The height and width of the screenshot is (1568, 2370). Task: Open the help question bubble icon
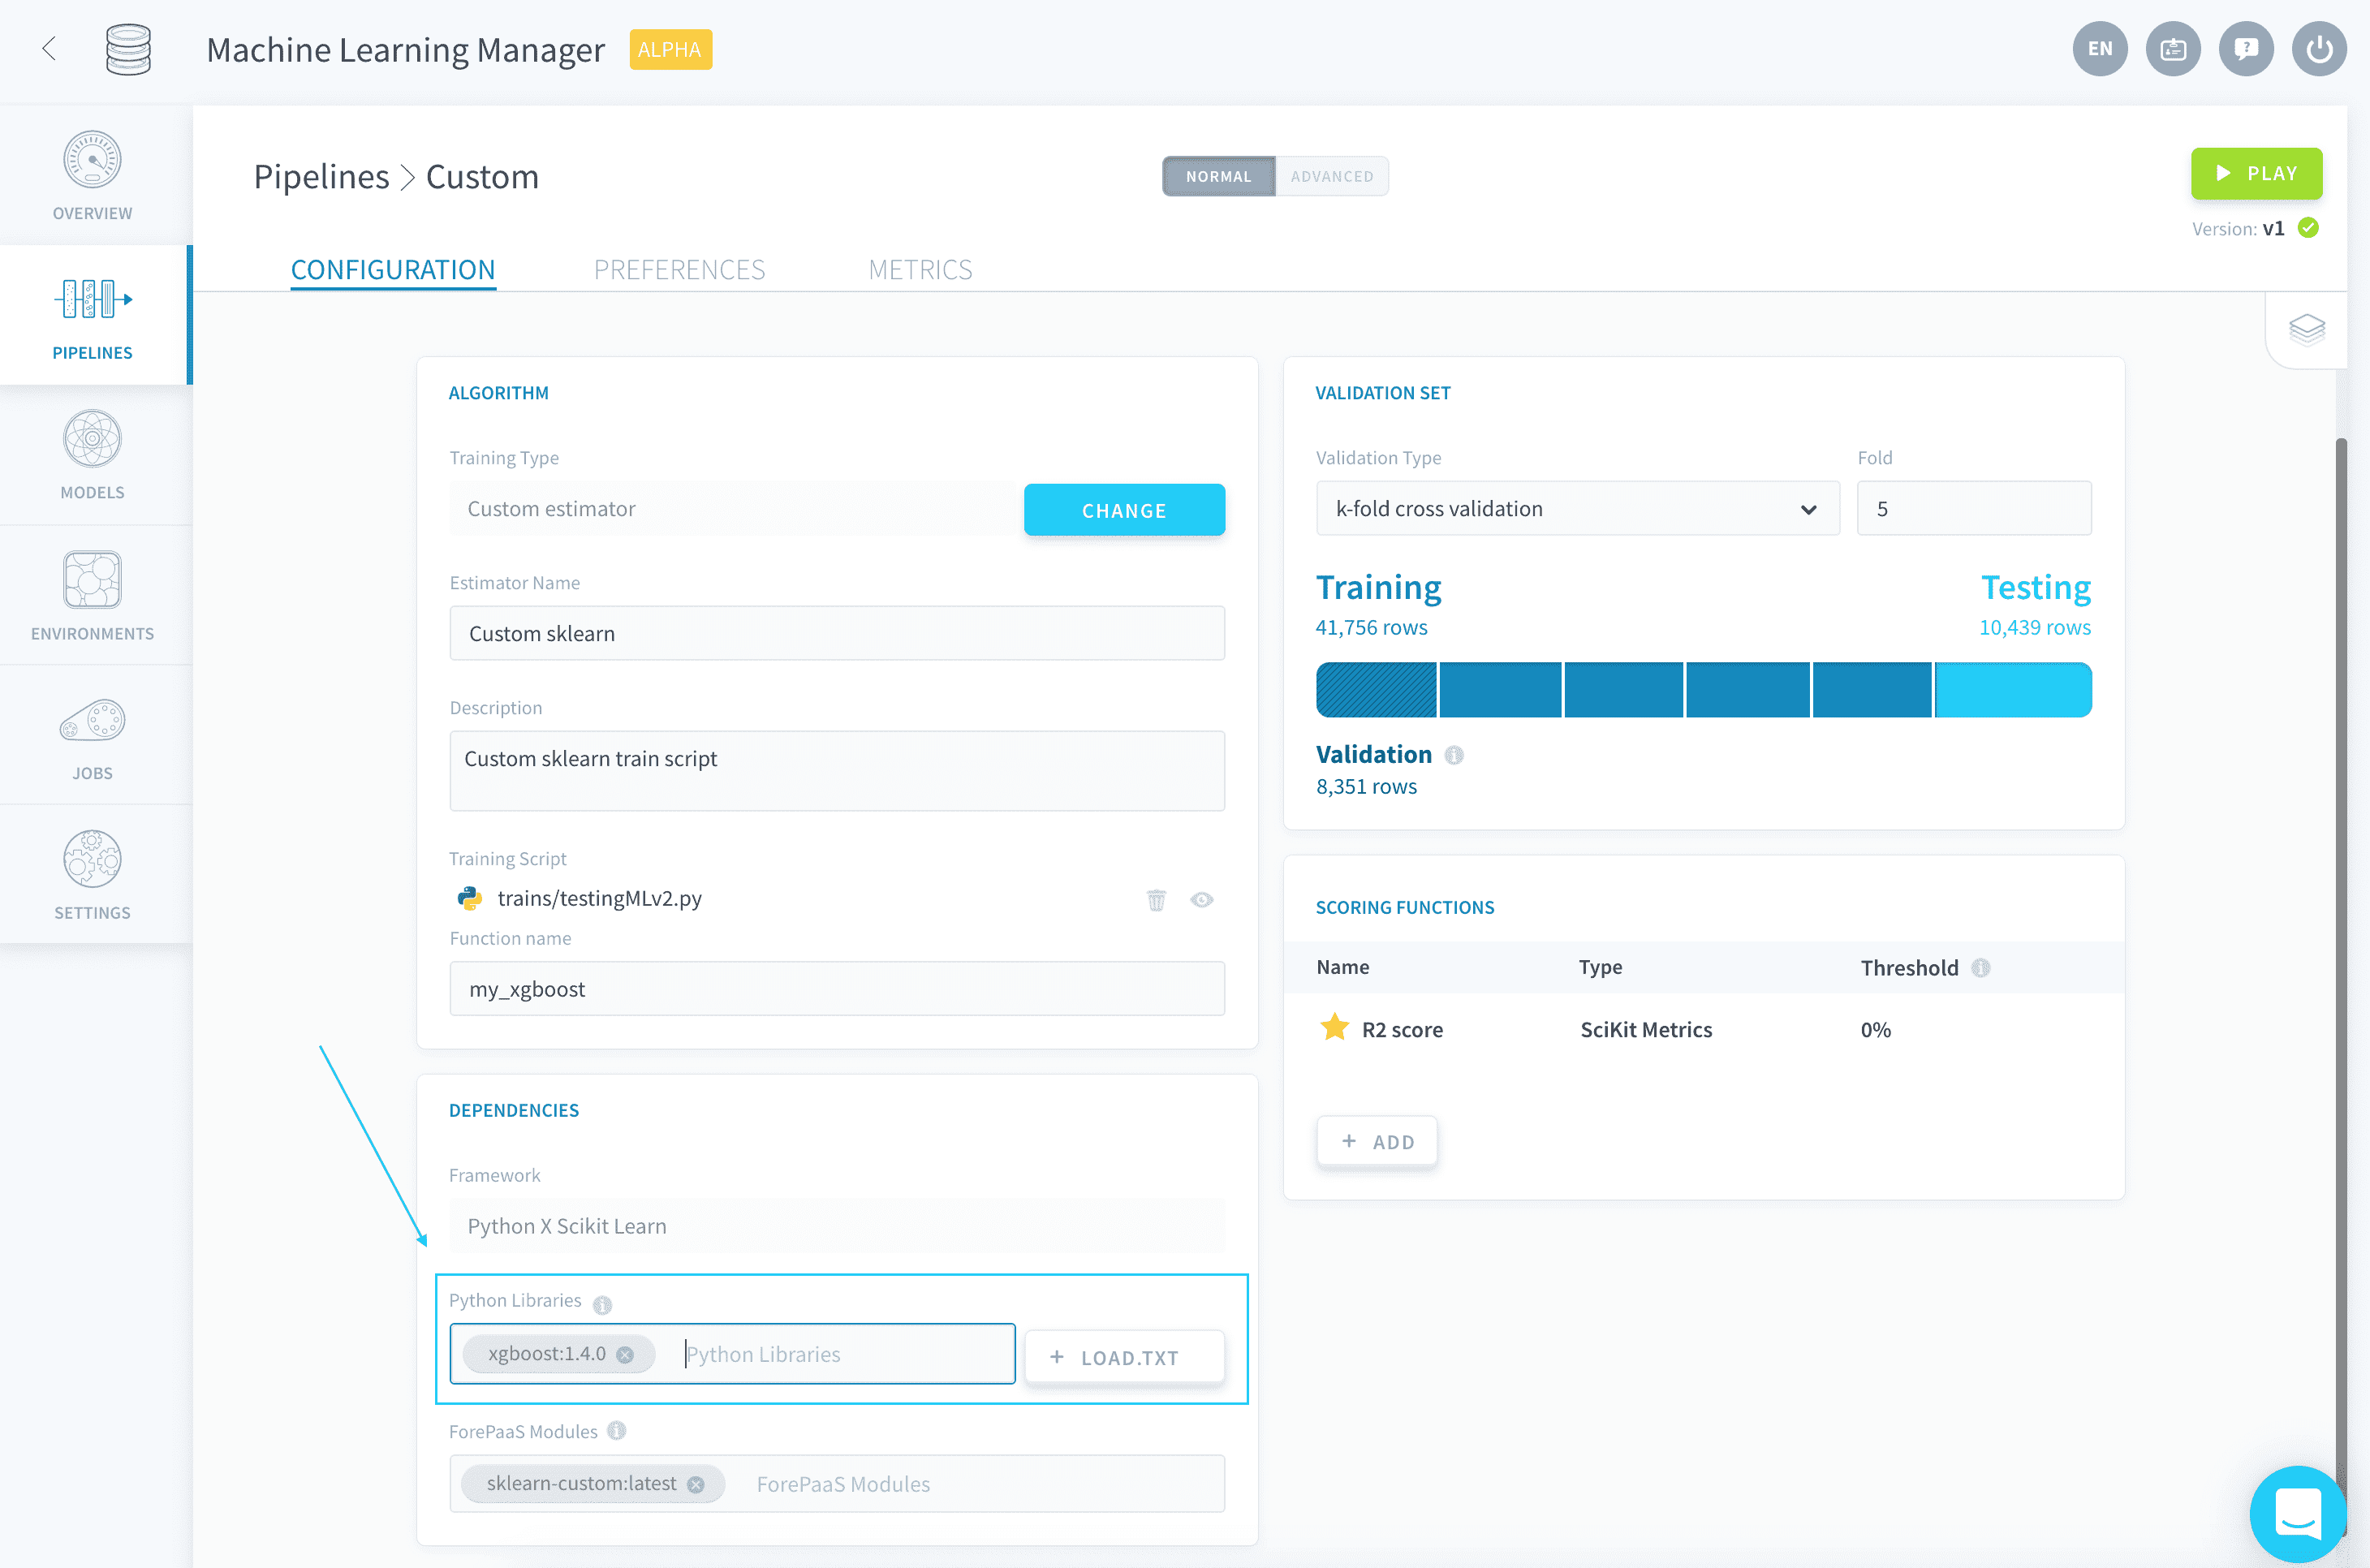[x=2246, y=49]
